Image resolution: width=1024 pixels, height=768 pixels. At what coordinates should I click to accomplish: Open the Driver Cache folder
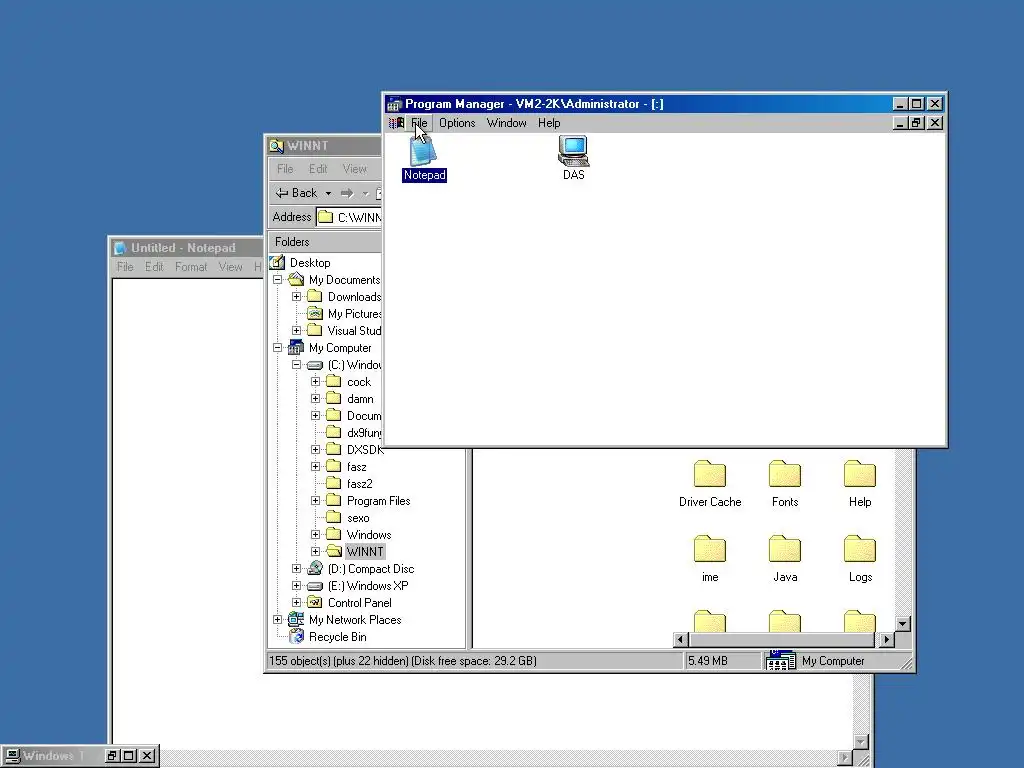710,484
